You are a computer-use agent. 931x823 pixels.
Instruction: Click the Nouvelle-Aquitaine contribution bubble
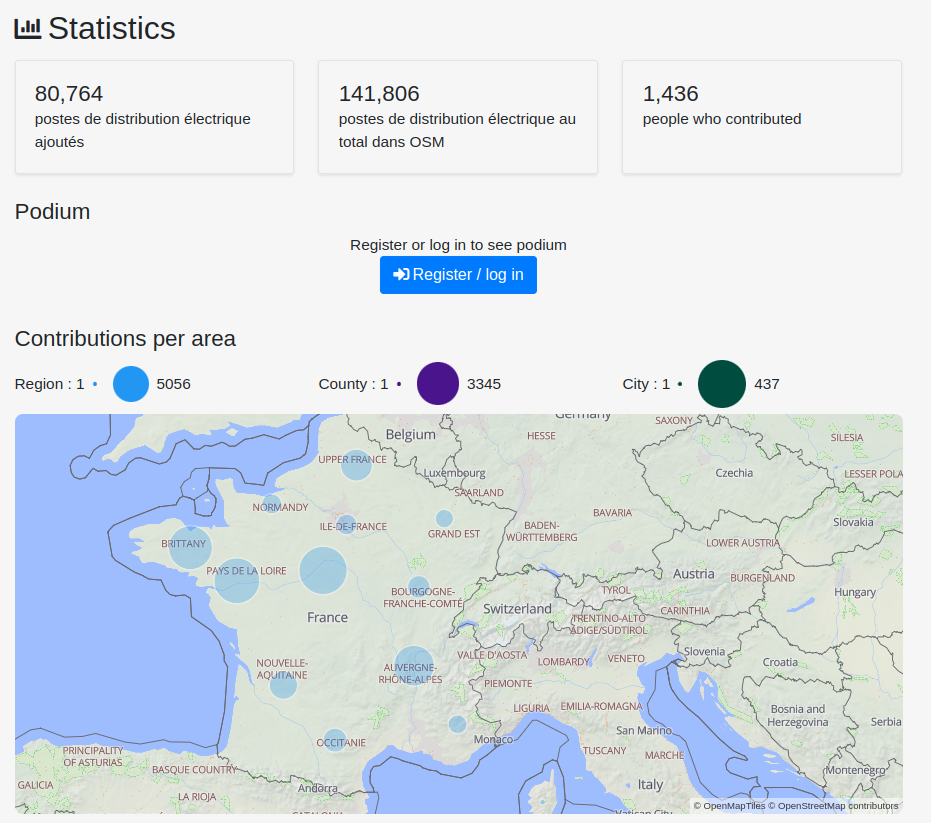coord(283,685)
